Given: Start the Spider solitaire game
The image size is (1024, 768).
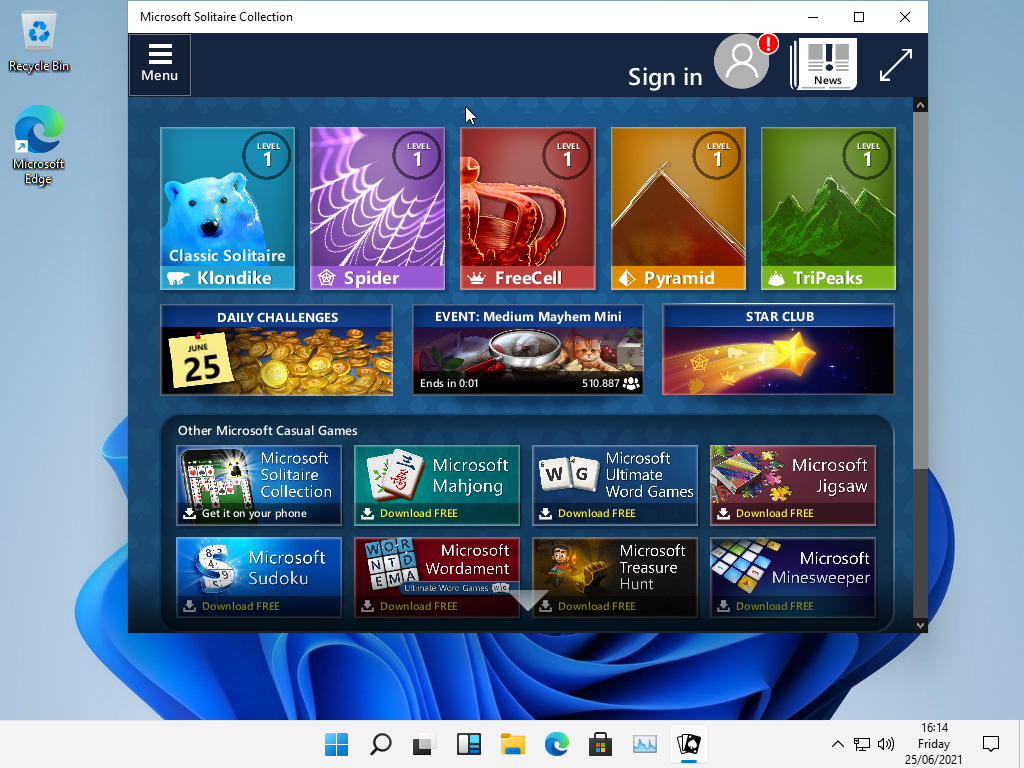Looking at the screenshot, I should [377, 208].
